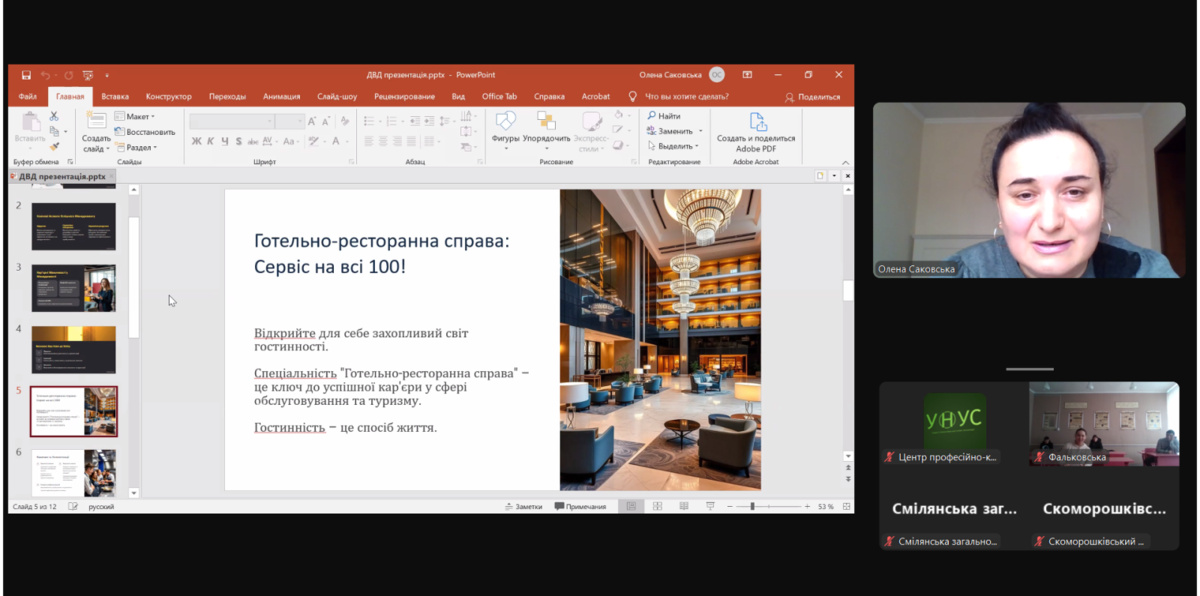The height and width of the screenshot is (596, 1200).
Task: Click the Создать слайд icon
Action: (x=96, y=132)
